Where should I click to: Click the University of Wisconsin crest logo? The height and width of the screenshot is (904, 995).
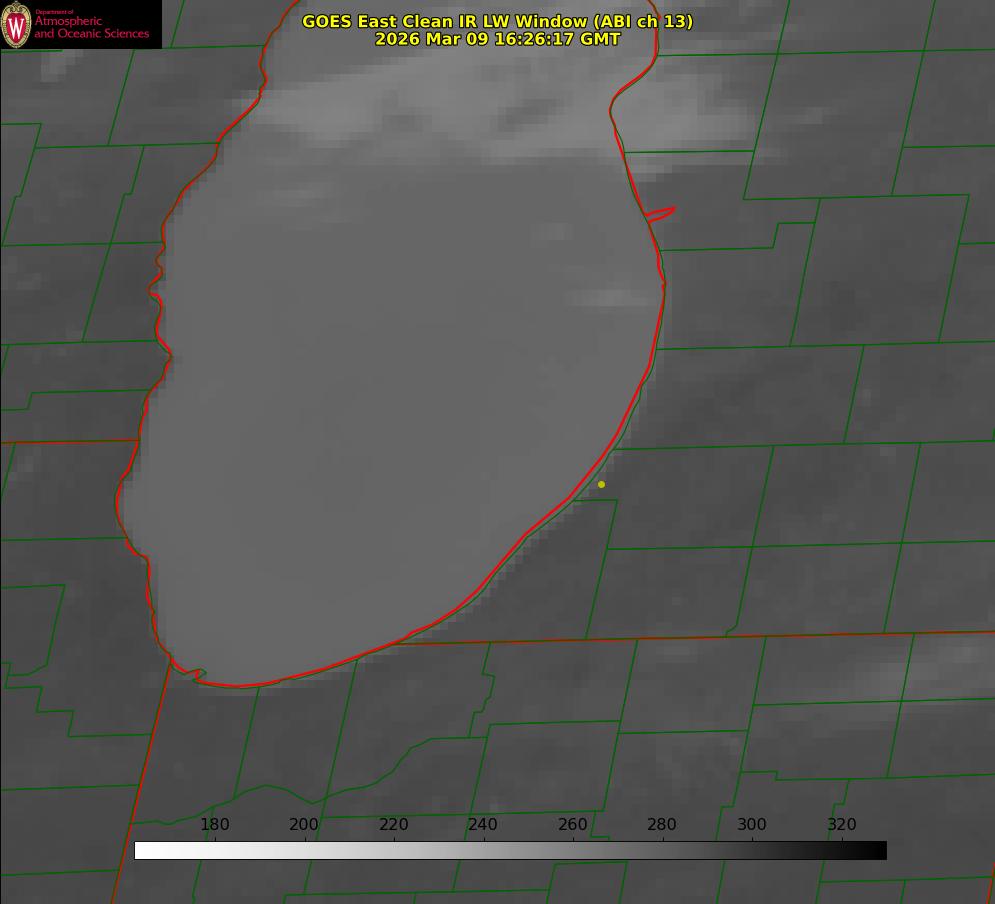tap(16, 24)
